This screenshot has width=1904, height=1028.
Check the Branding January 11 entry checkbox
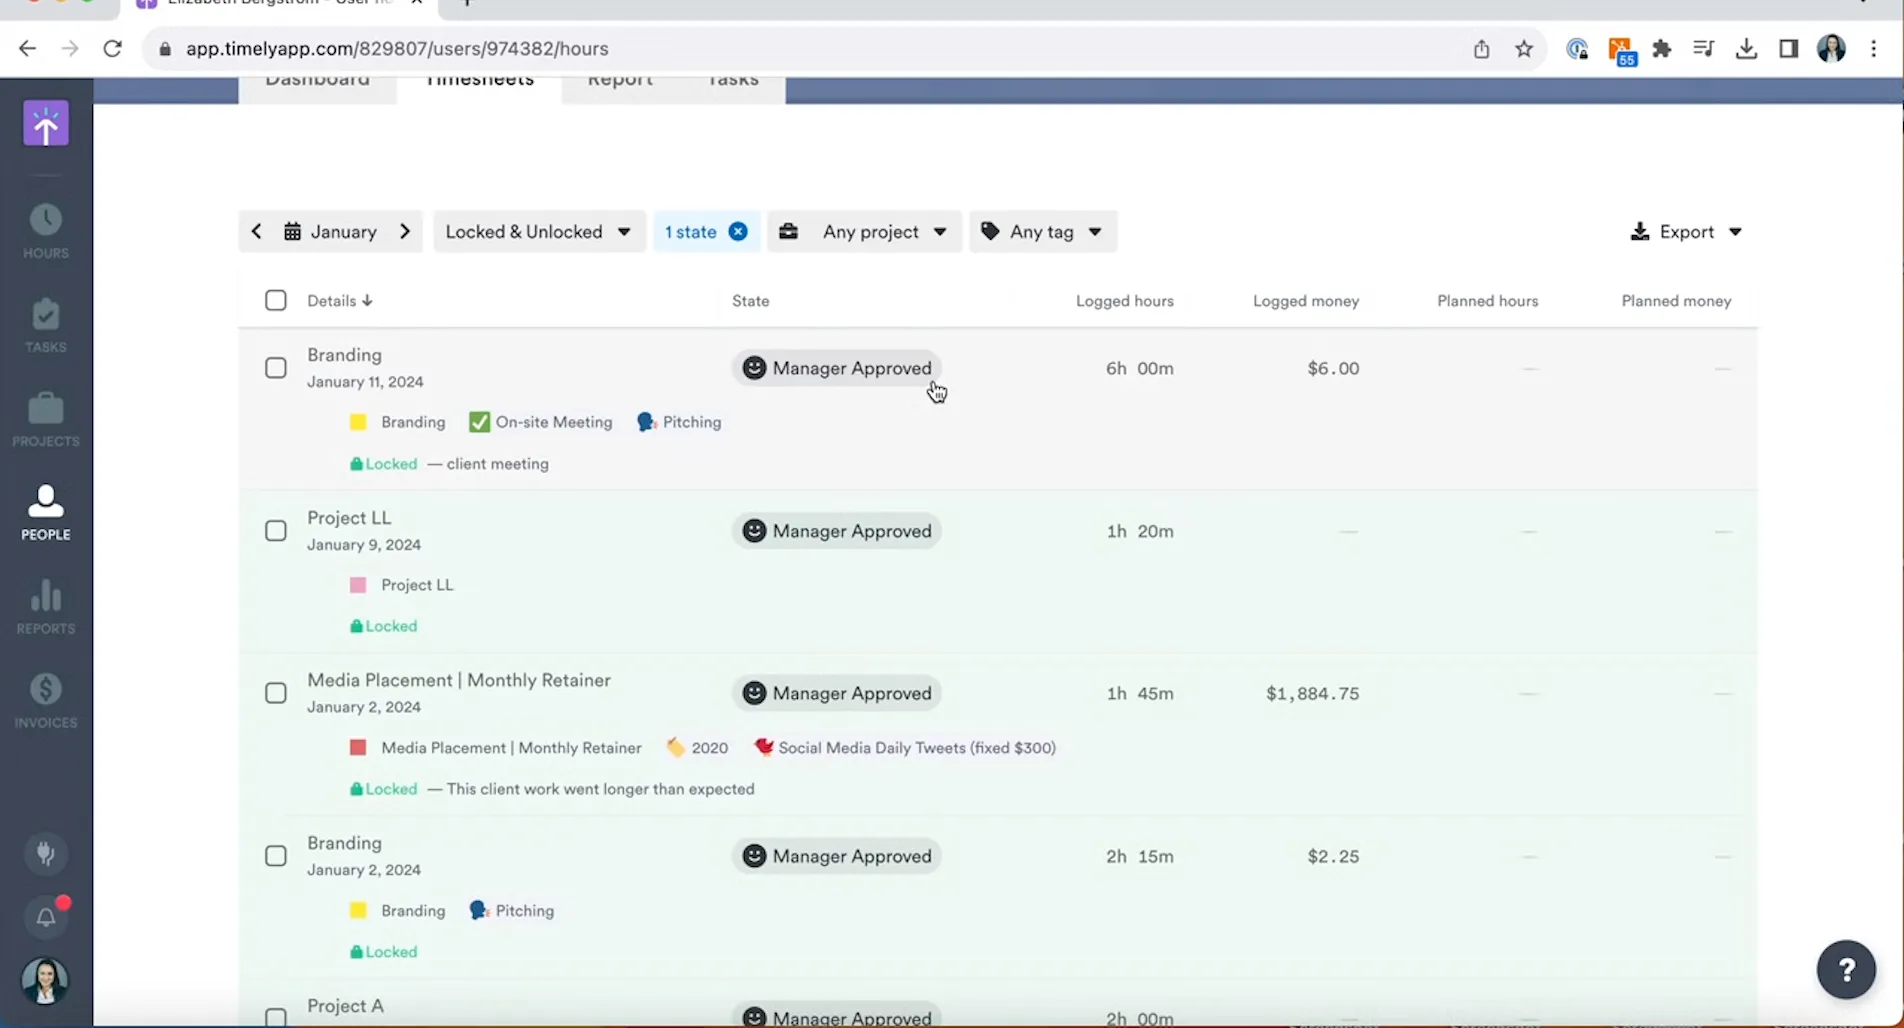(276, 368)
